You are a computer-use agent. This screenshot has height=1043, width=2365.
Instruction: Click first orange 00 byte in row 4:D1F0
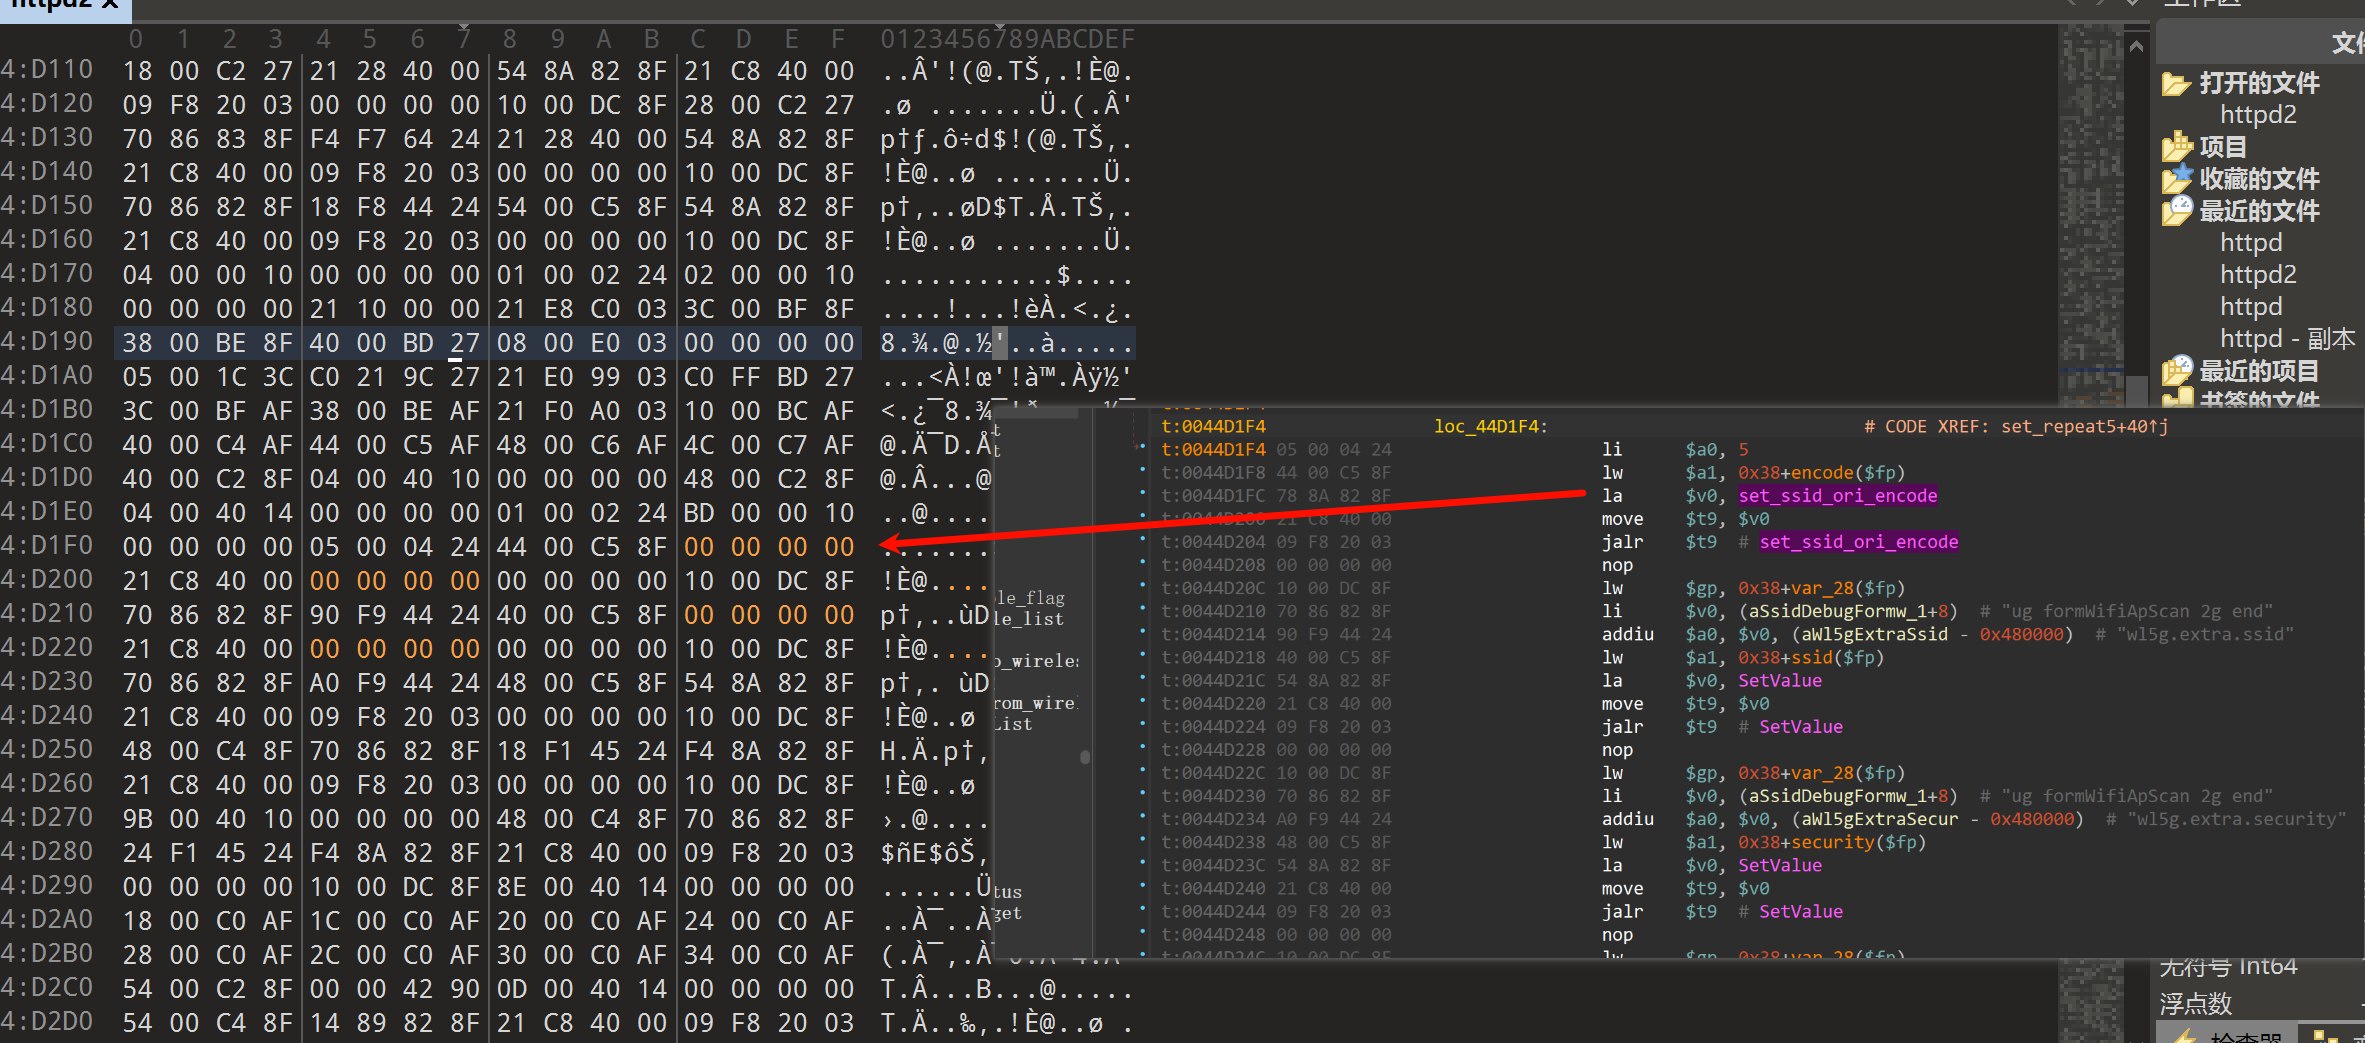coord(699,547)
